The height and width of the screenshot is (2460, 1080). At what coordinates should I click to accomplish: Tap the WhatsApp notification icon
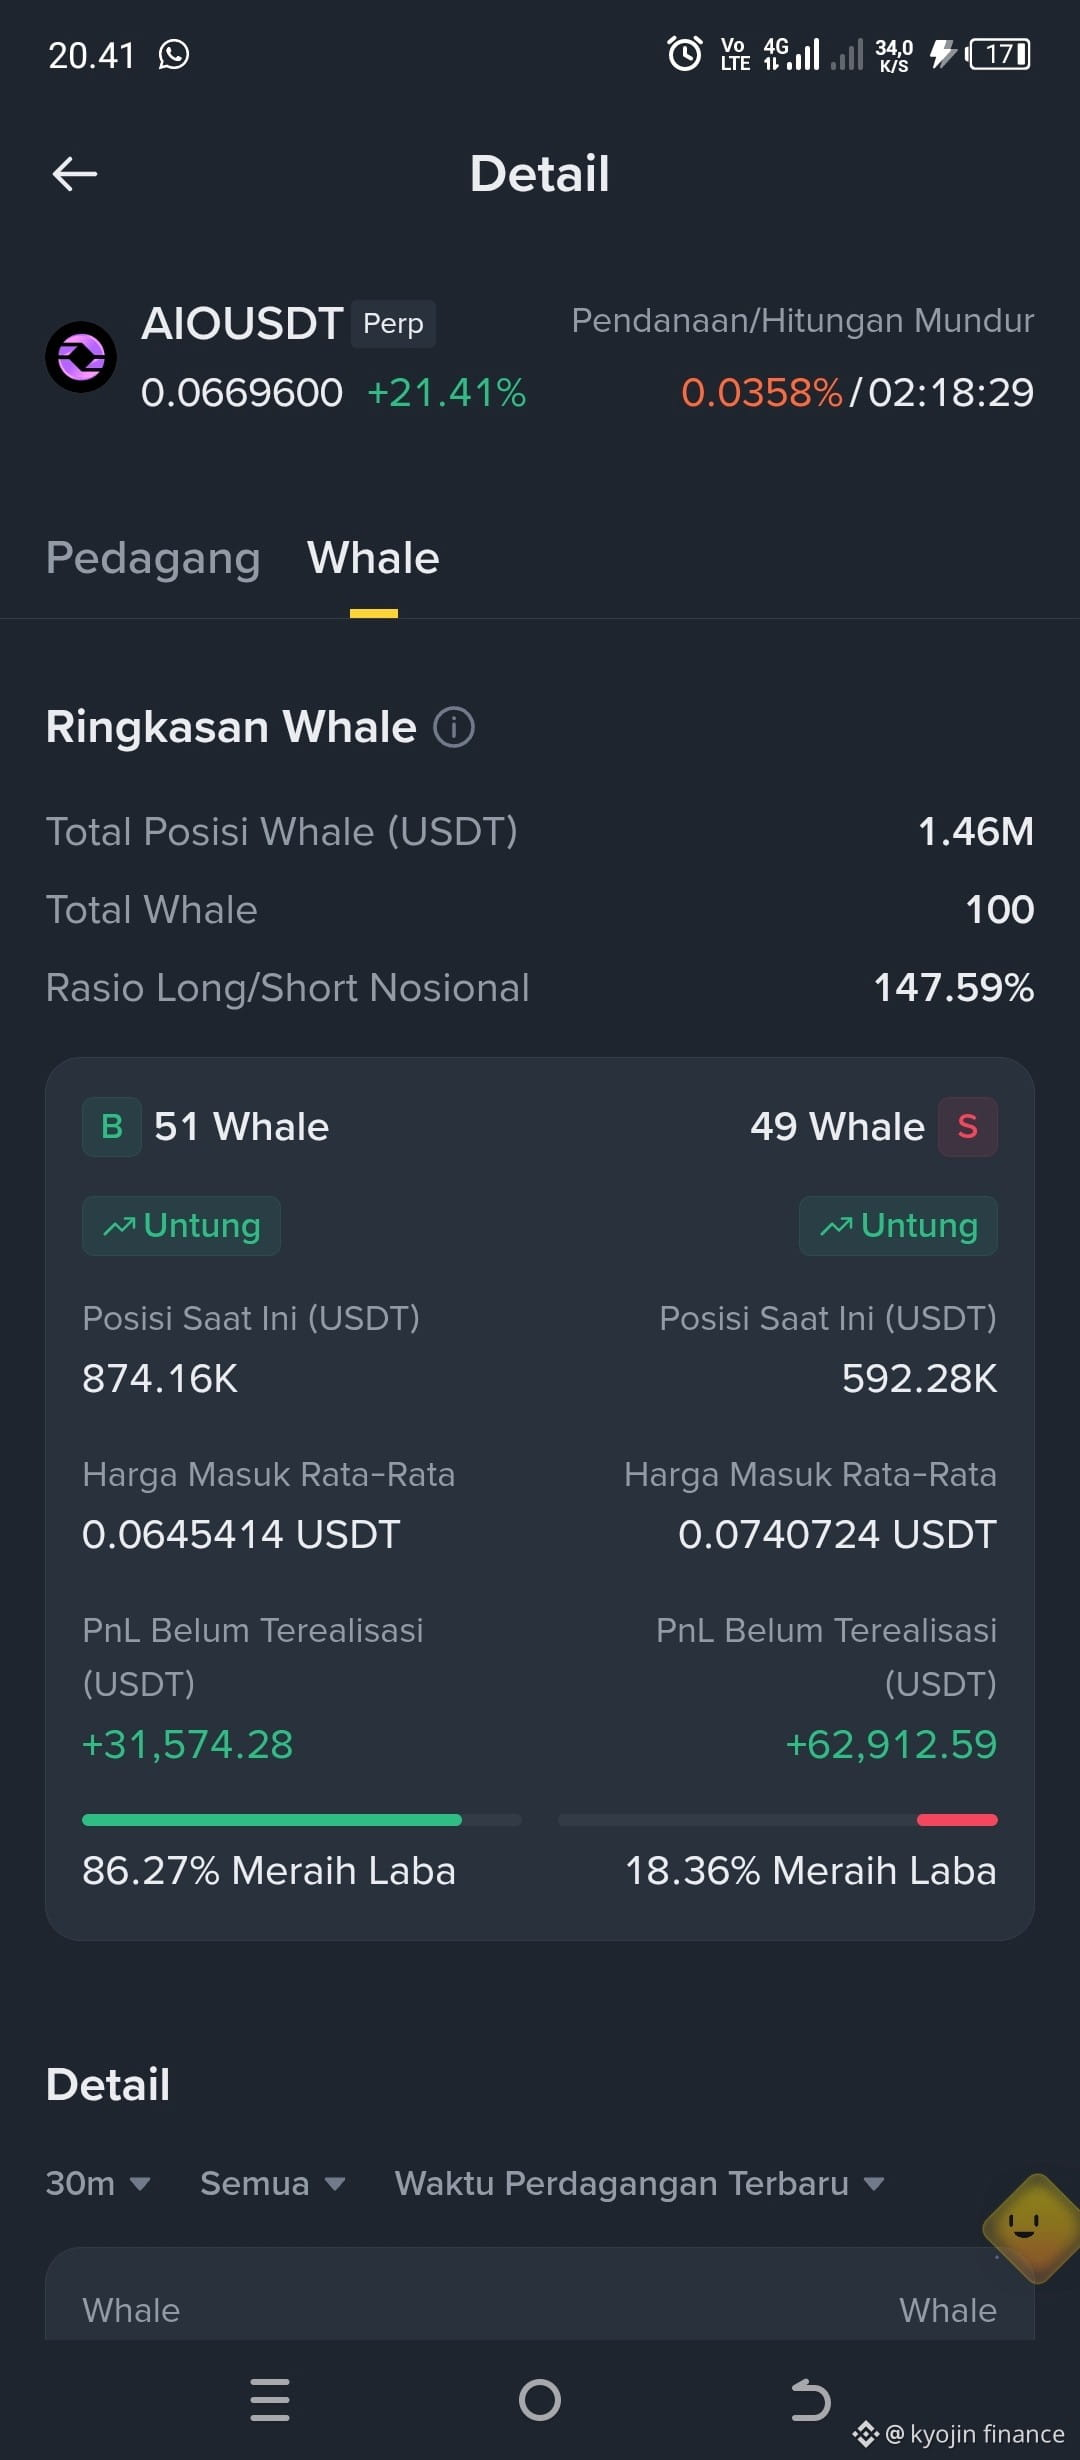coord(174,55)
